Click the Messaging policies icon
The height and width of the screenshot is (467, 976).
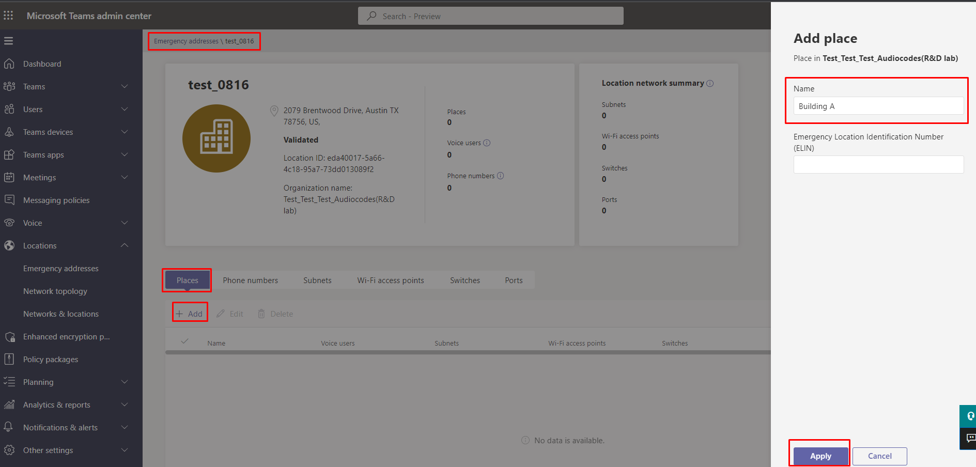(x=9, y=200)
